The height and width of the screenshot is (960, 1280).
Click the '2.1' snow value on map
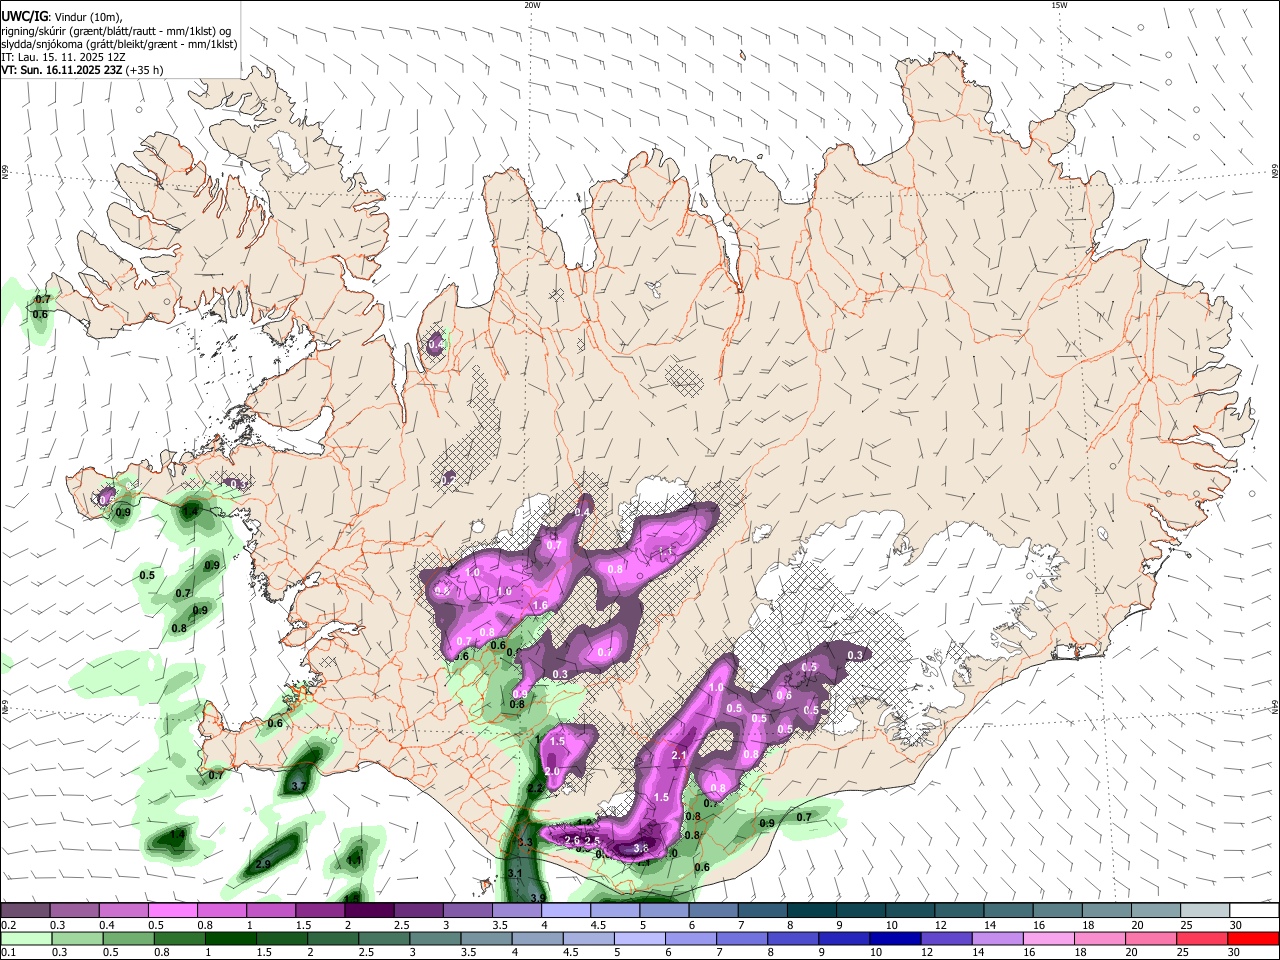point(680,755)
